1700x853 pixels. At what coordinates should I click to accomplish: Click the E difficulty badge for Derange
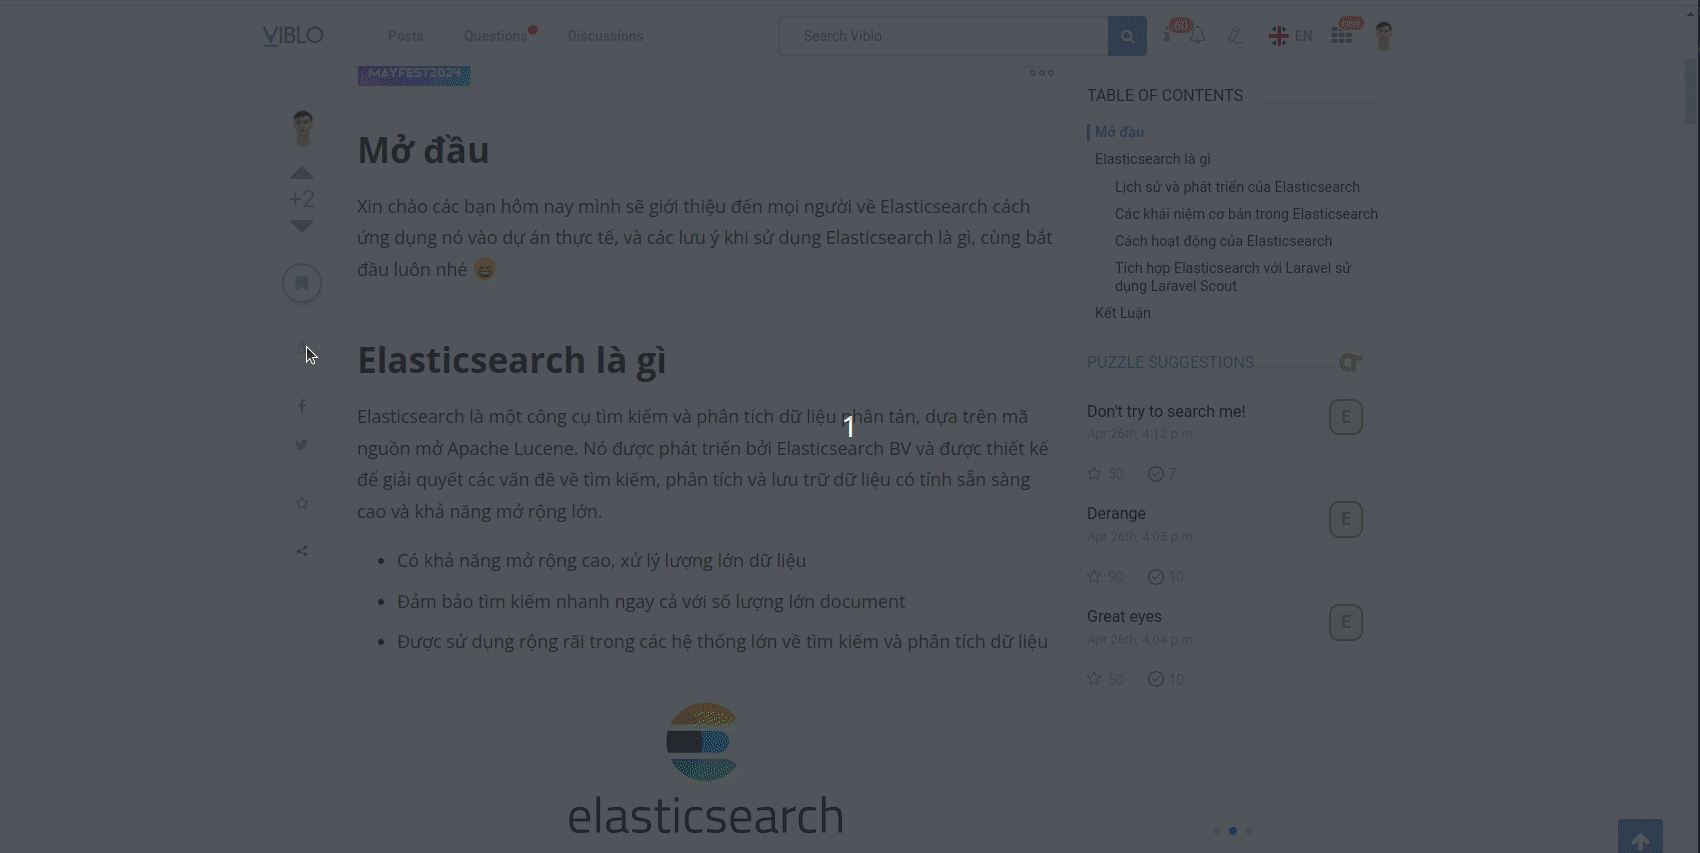[1346, 519]
